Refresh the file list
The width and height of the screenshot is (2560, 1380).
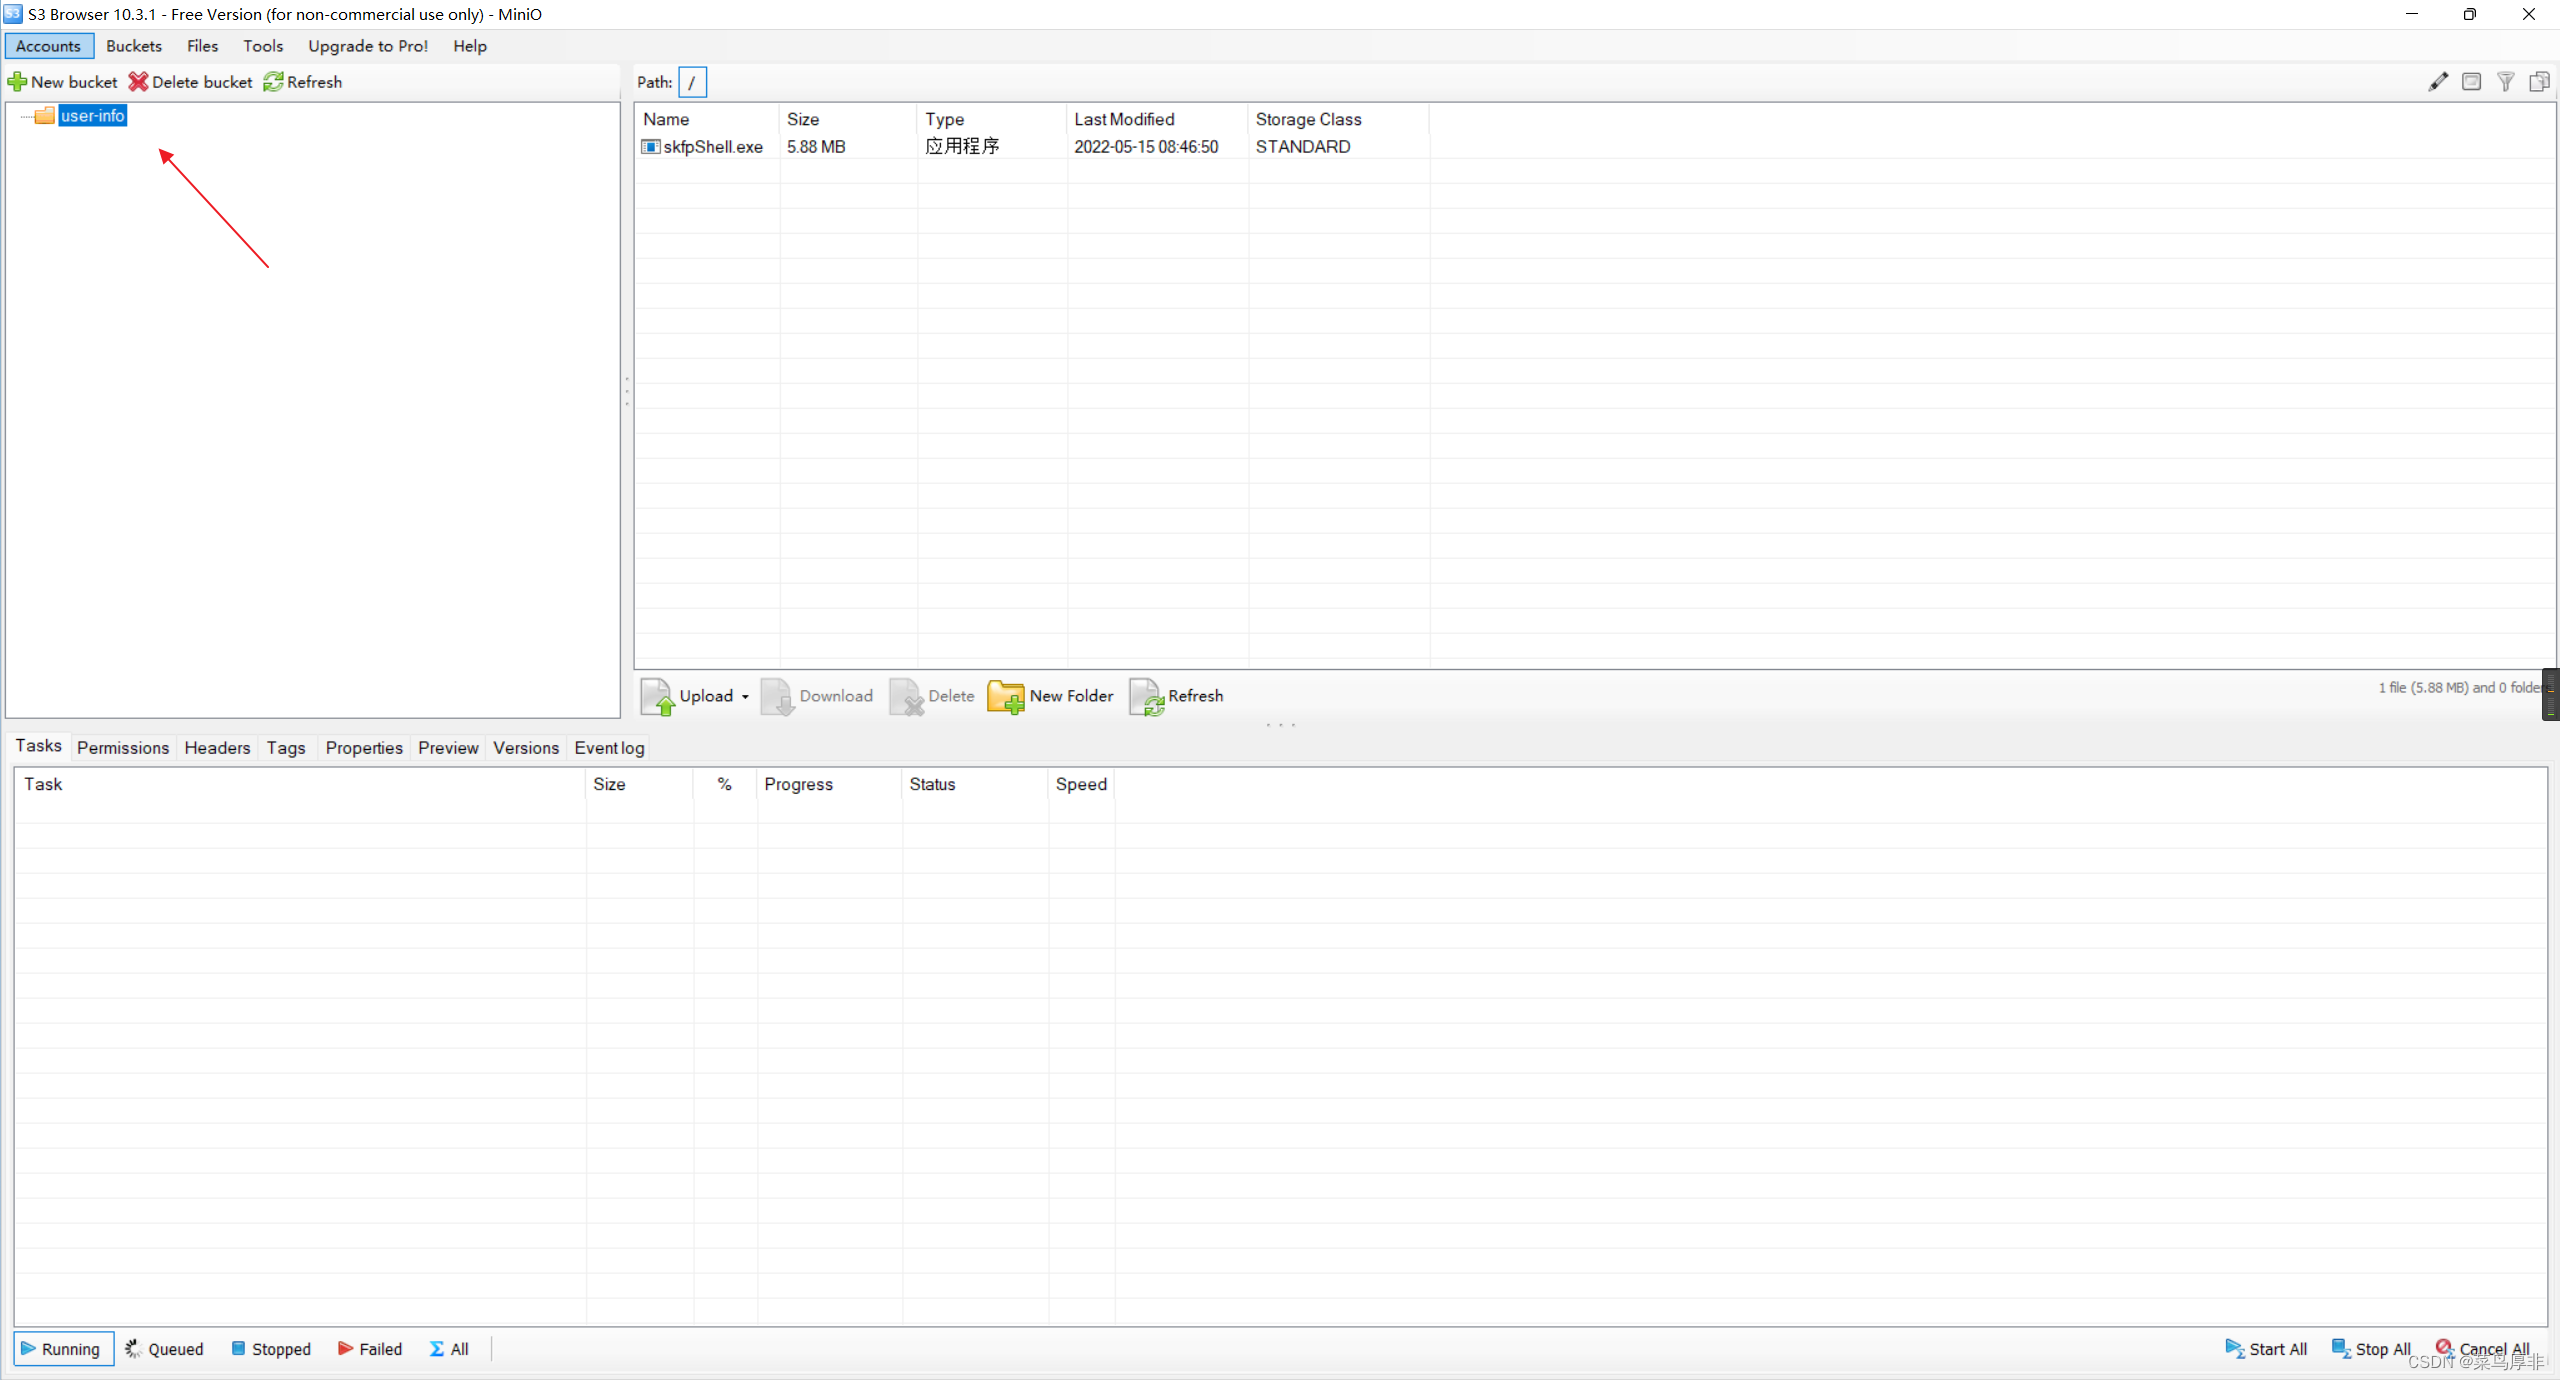pos(1177,696)
